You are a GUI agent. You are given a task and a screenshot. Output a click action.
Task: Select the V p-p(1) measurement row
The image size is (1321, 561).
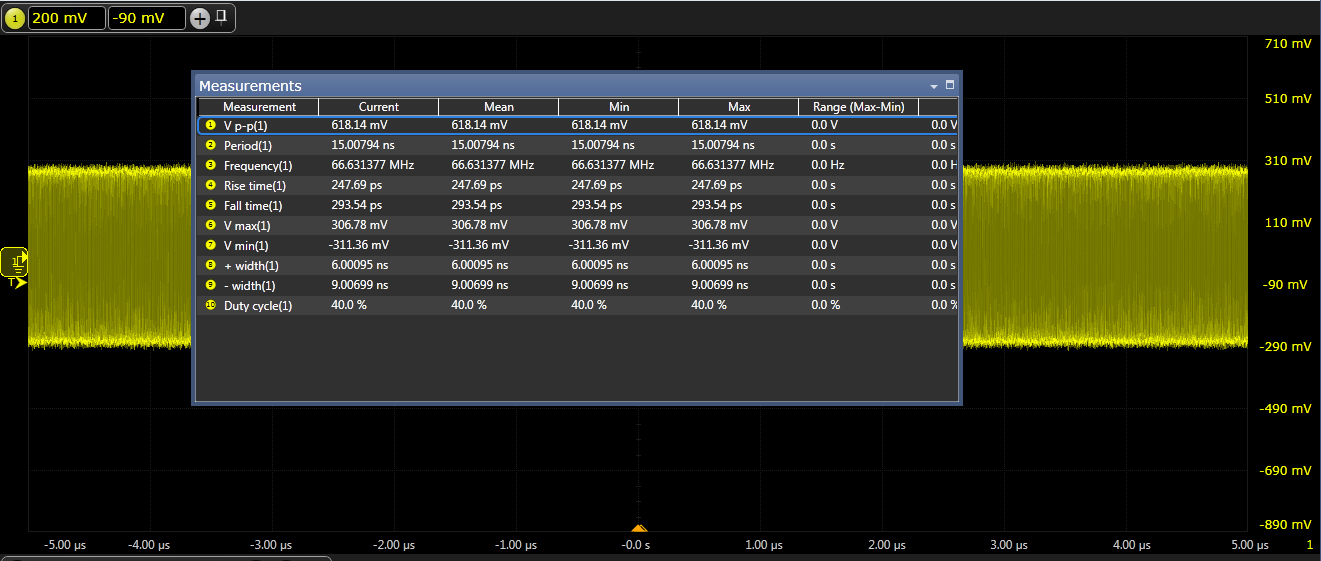[x=245, y=126]
